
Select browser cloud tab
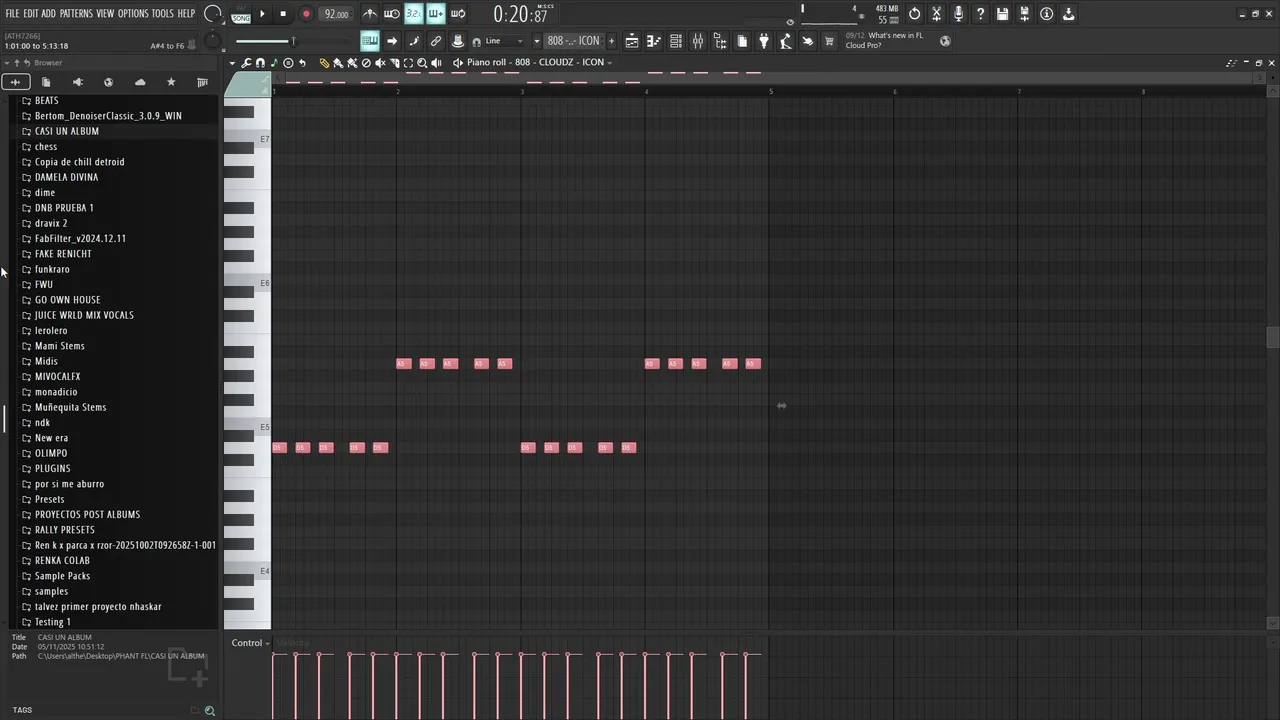coord(139,82)
